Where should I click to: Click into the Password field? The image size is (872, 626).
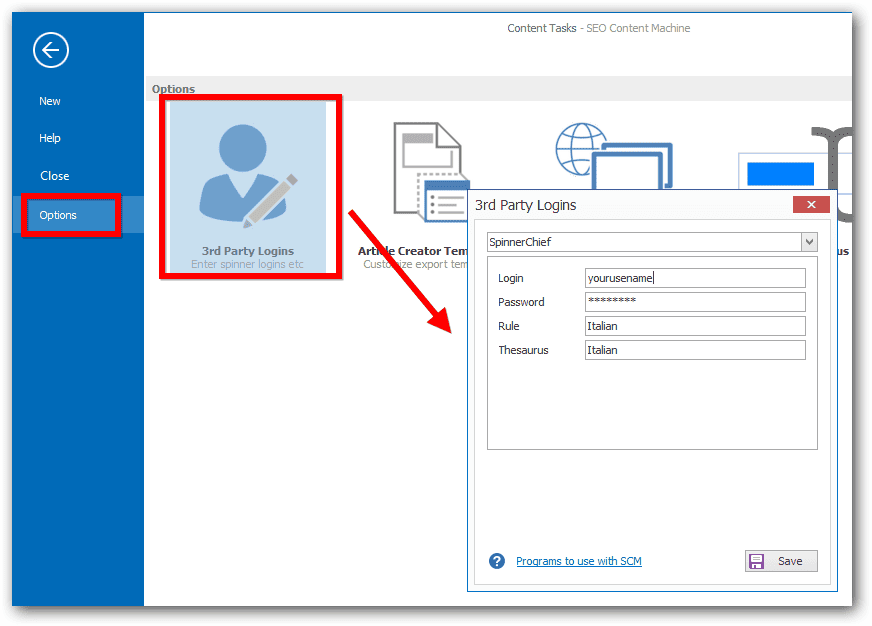coord(695,302)
